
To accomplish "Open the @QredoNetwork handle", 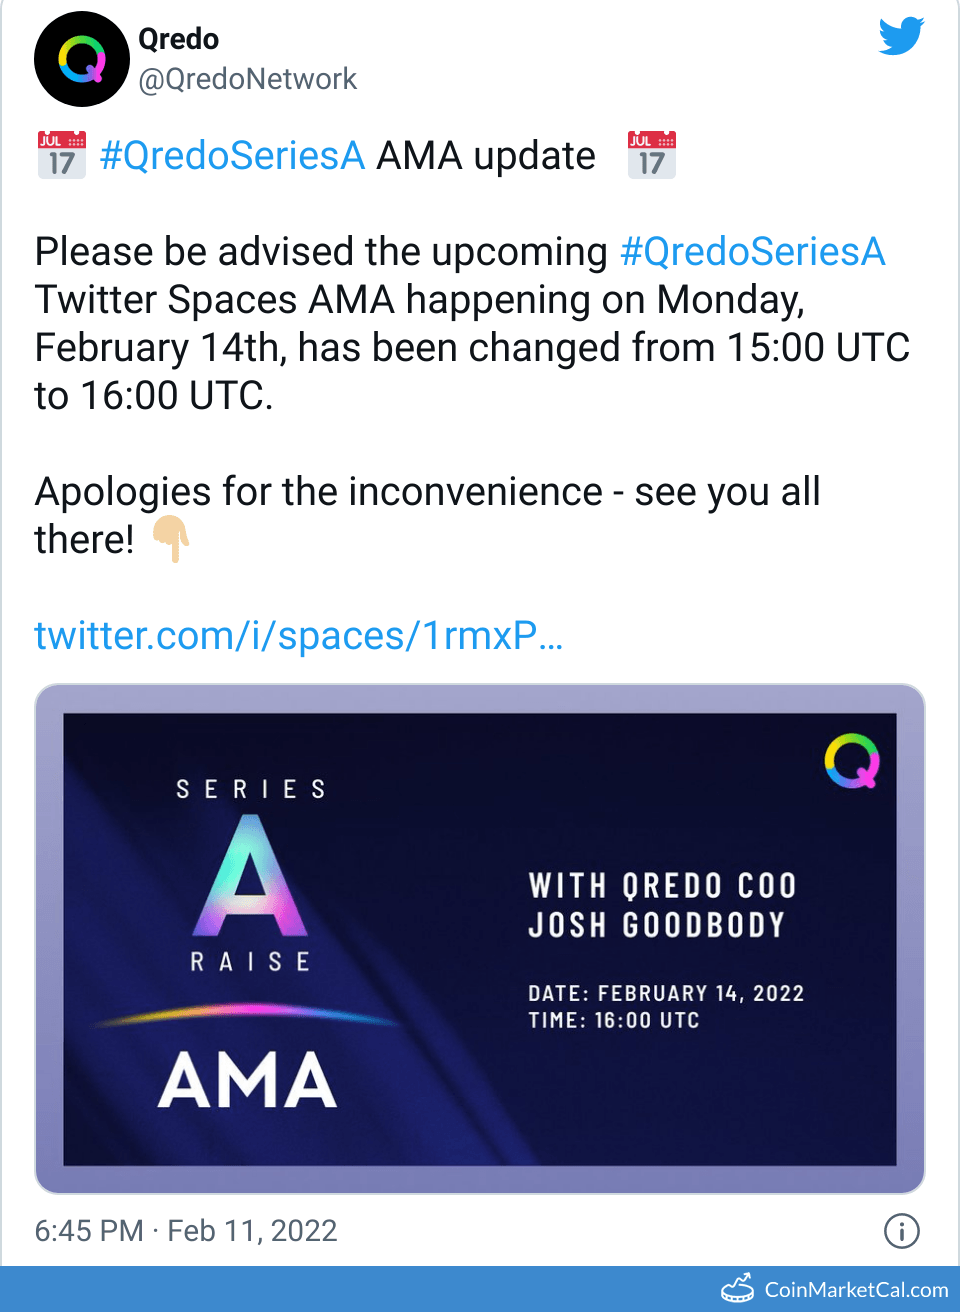I will point(247,79).
